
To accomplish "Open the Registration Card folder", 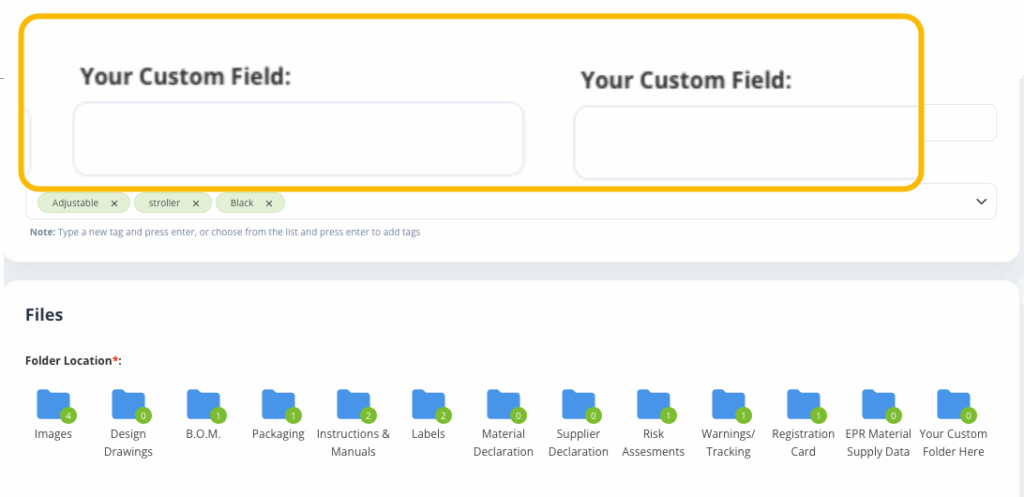I will coord(804,405).
